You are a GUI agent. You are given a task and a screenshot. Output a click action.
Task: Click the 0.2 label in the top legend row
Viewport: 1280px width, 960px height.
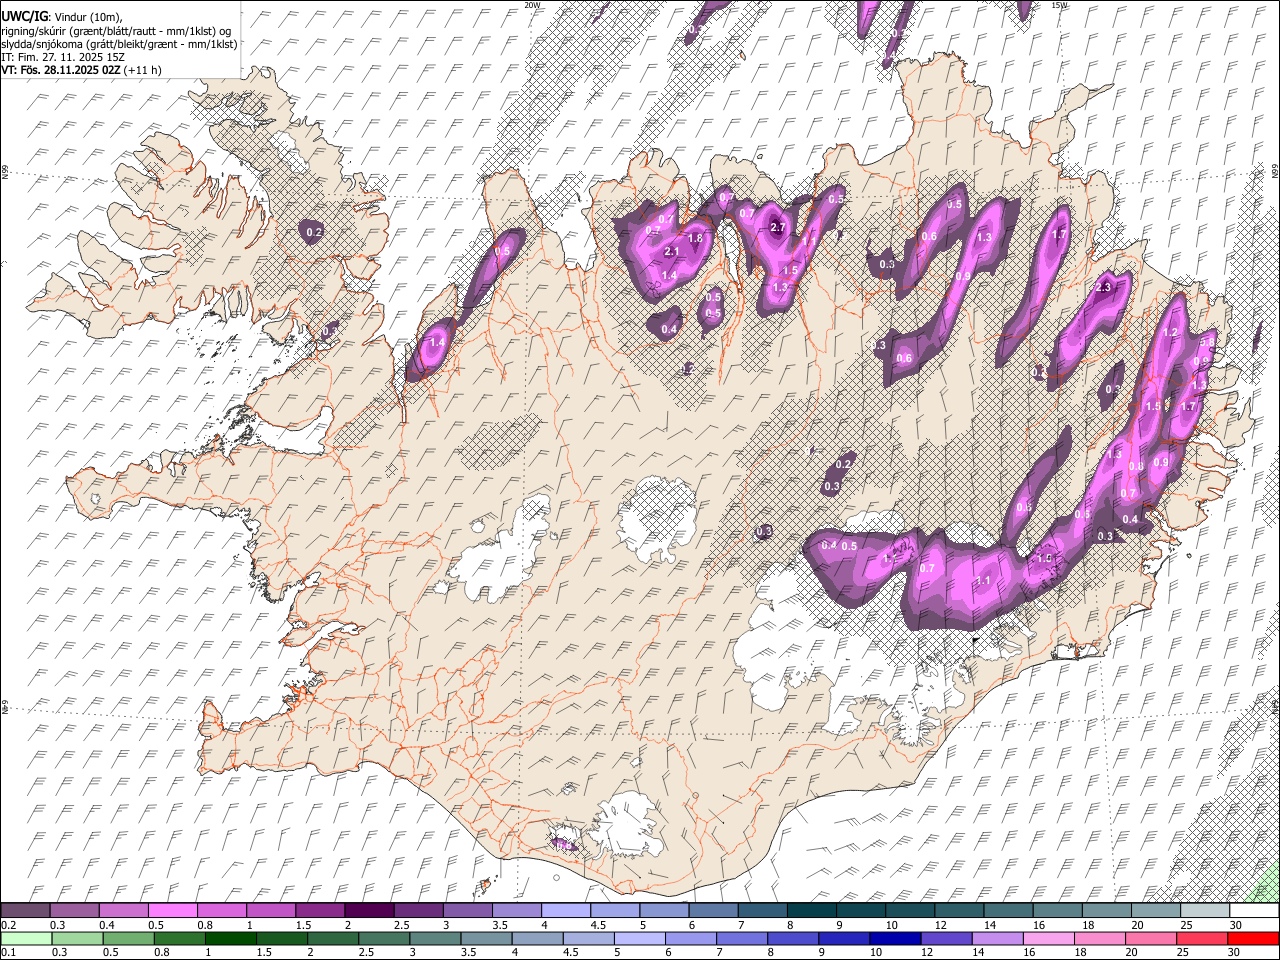pos(7,925)
